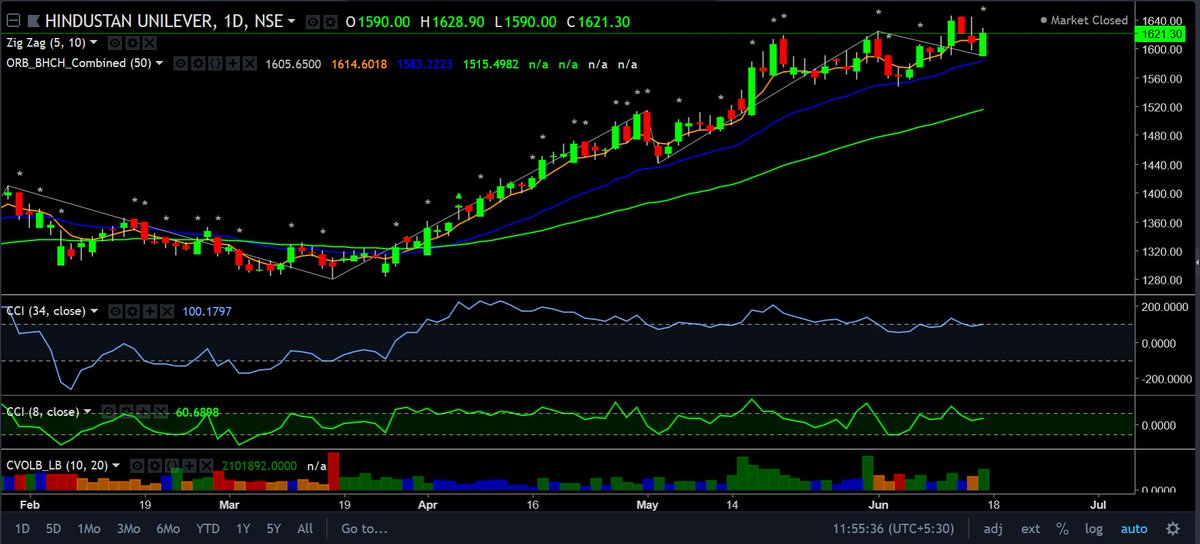Select the 1D date range
Screen dimensions: 1200x544
pyautogui.click(x=22, y=529)
